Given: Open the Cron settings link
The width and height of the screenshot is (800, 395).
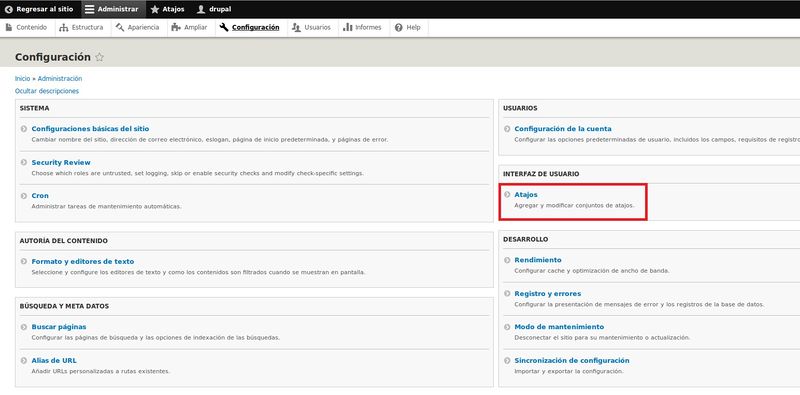Looking at the screenshot, I should [40, 196].
